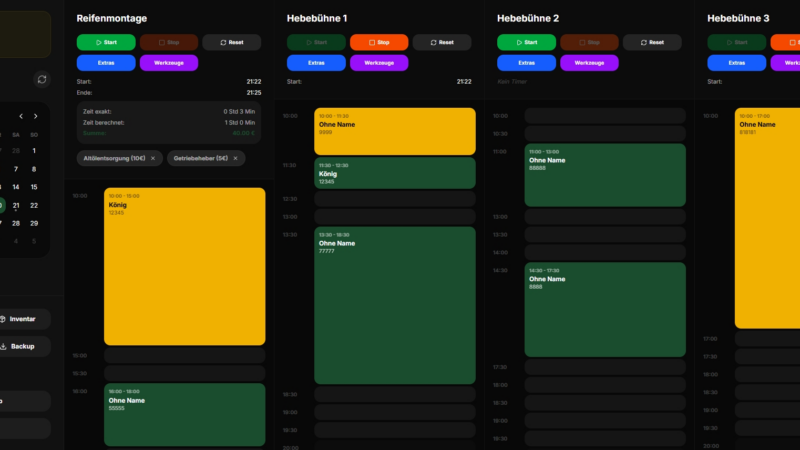Screen dimensions: 800x450
Task: Start the Reifenmontage timer
Action: 105,42
